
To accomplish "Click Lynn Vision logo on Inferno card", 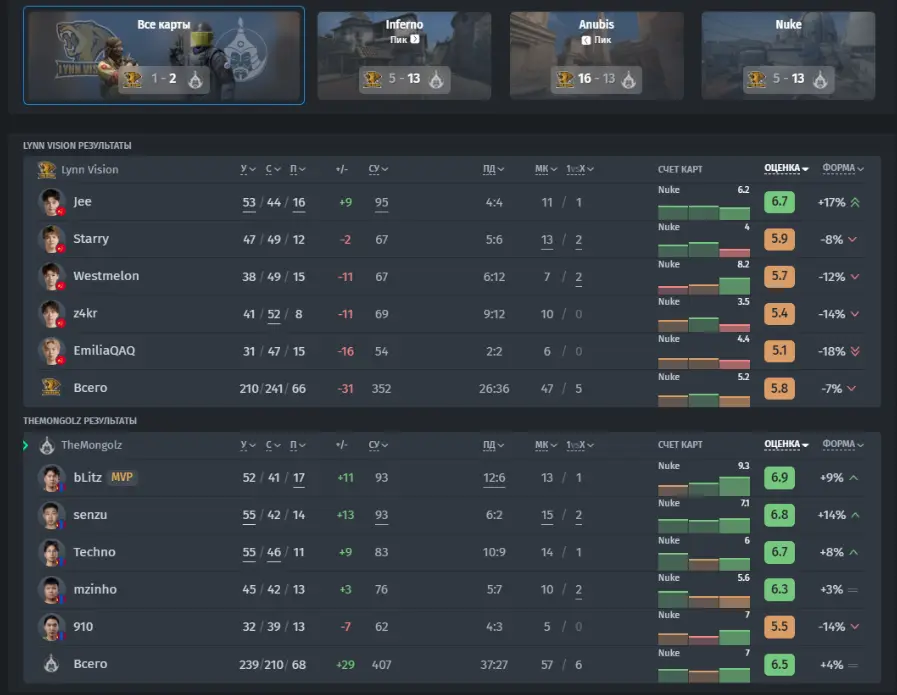I will 372,79.
